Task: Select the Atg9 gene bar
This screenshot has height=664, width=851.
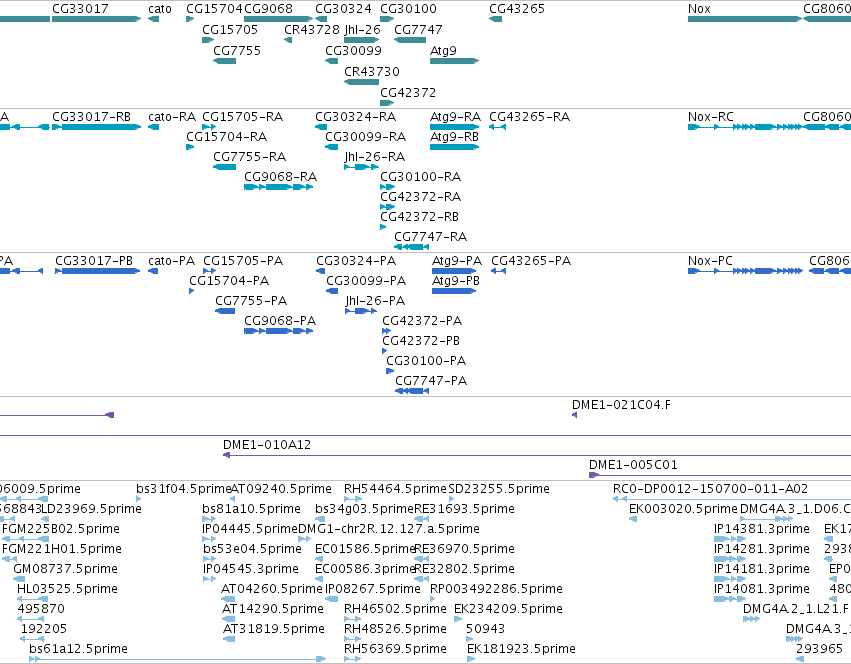Action: pyautogui.click(x=454, y=61)
